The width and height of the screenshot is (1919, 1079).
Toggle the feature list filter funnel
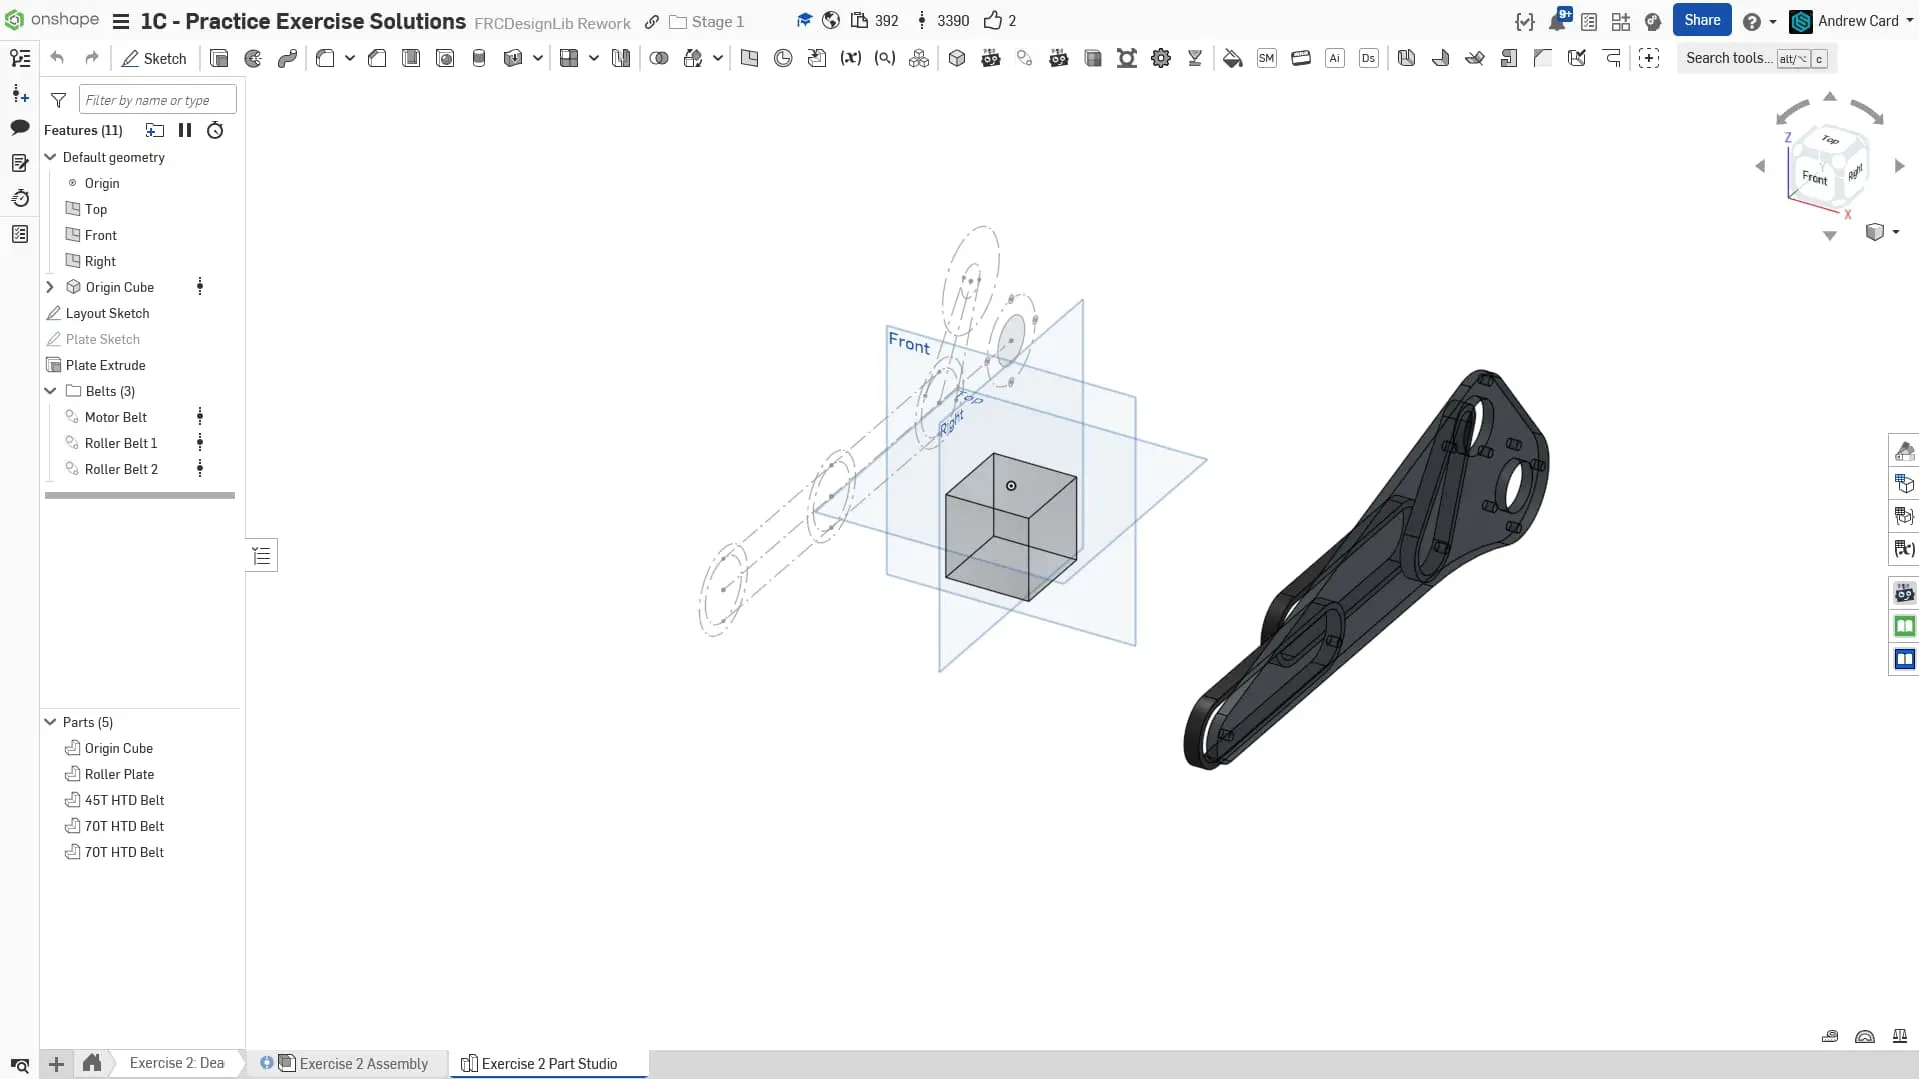tap(59, 100)
